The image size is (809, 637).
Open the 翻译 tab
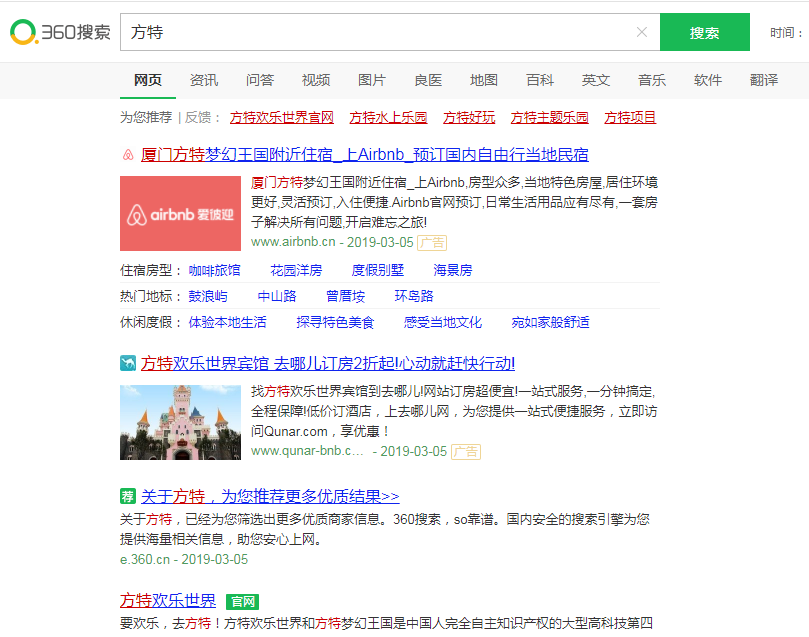(x=764, y=80)
